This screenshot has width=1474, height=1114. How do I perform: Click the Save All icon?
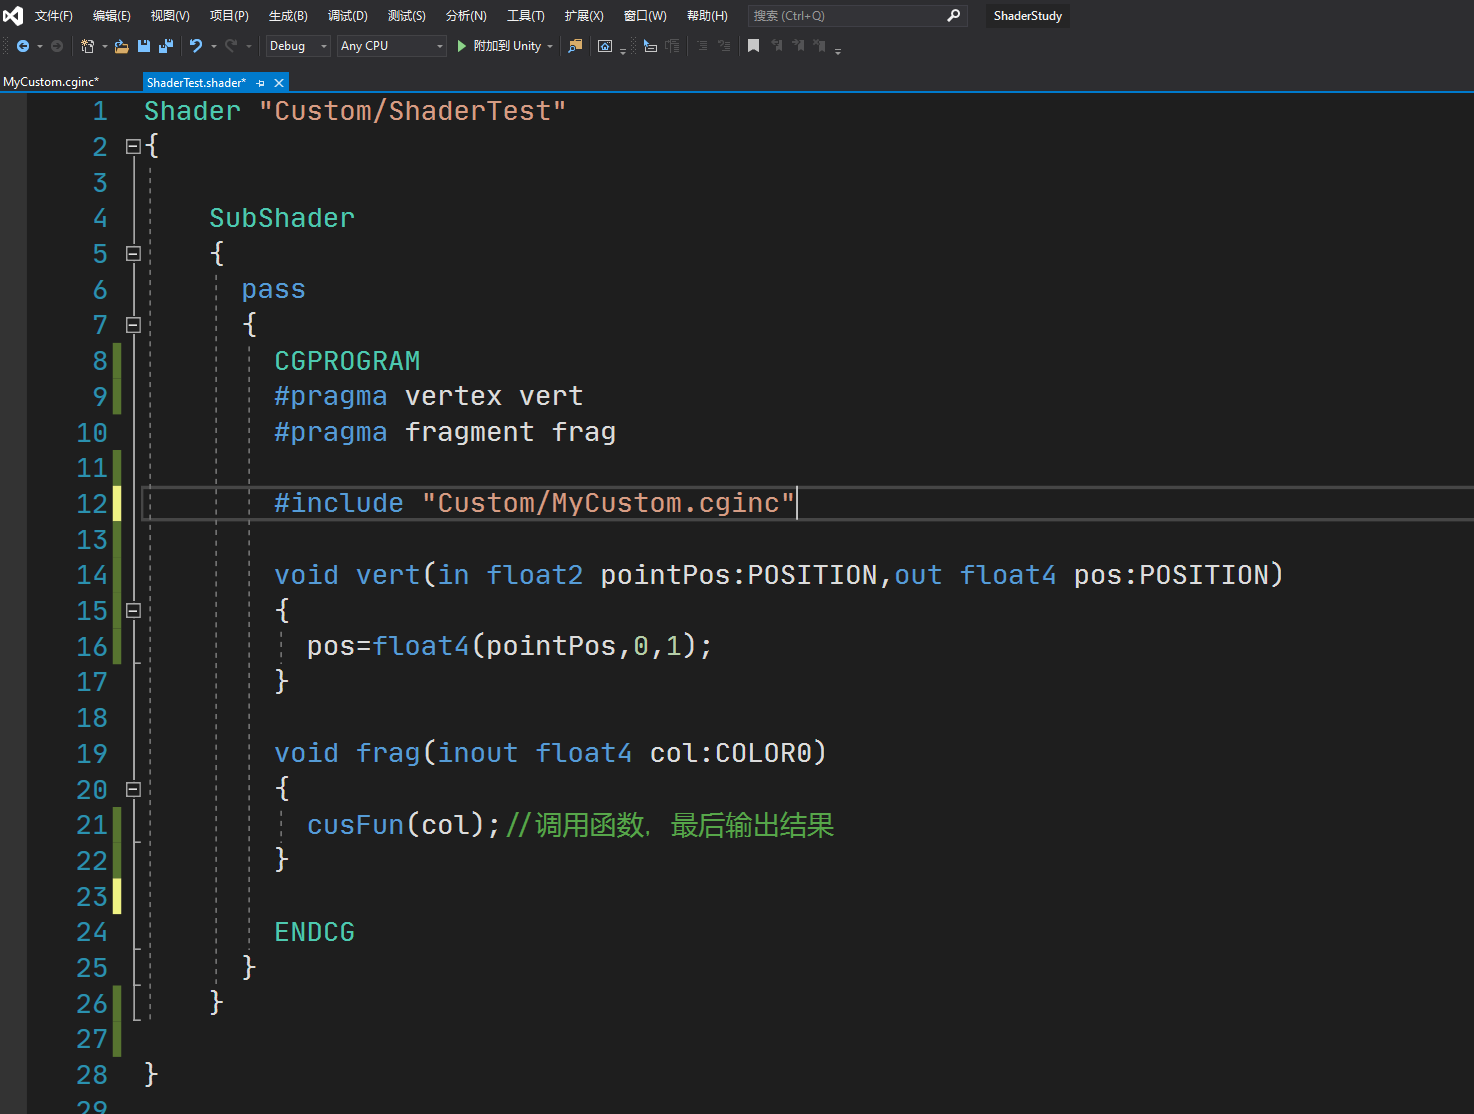pos(166,46)
